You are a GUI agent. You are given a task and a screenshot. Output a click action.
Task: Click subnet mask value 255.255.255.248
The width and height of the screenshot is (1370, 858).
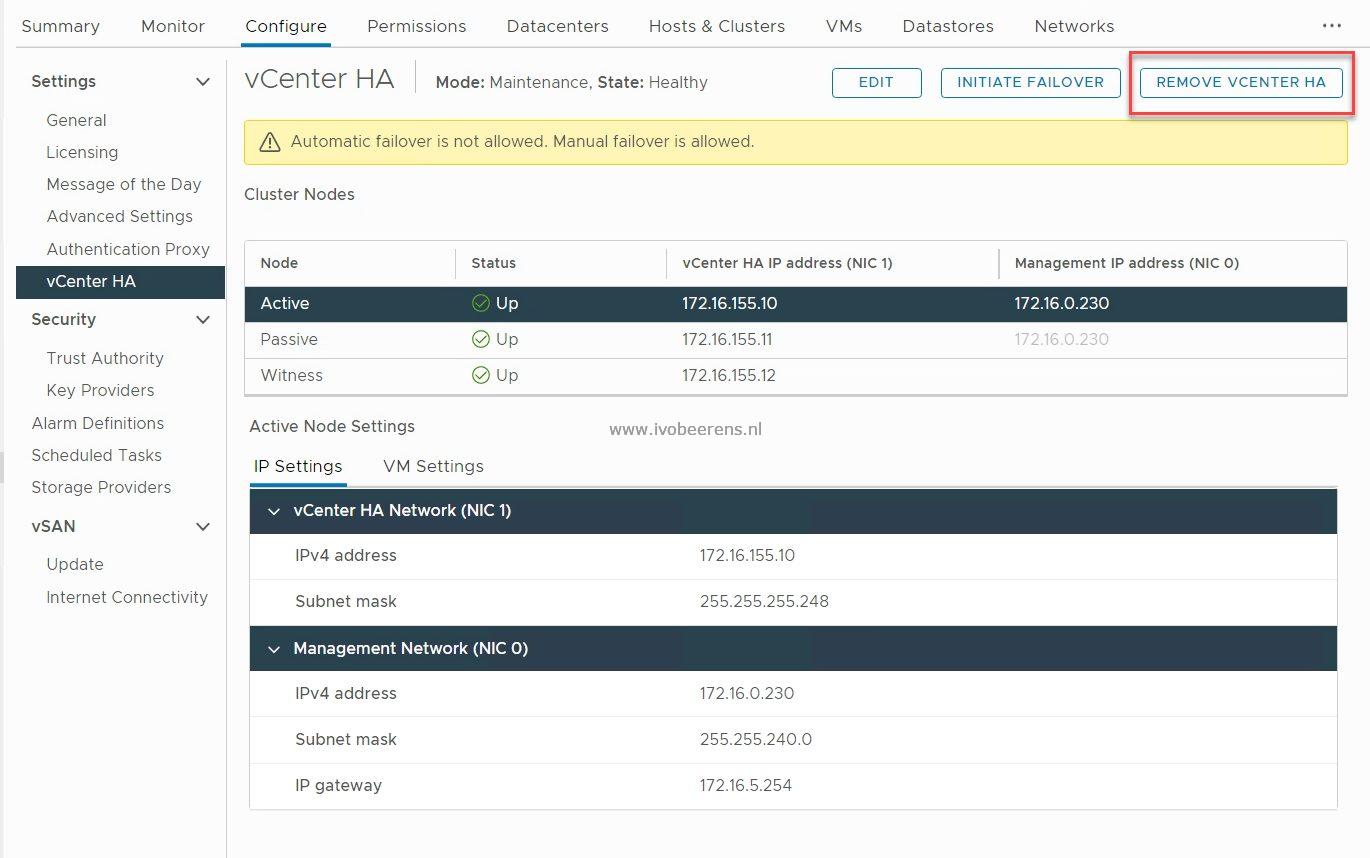coord(764,601)
